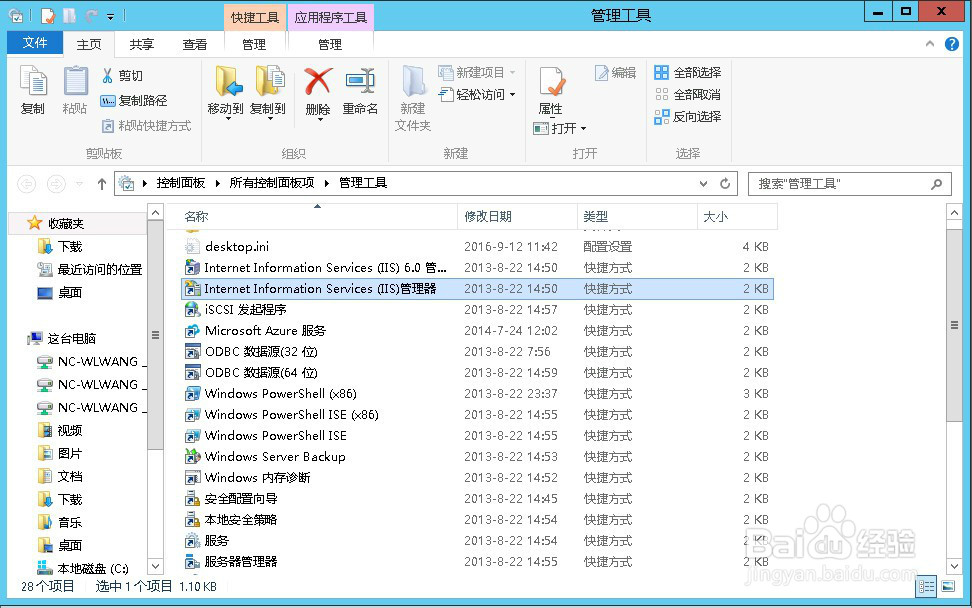The height and width of the screenshot is (608, 972).
Task: Open address bar history dropdown
Action: point(704,183)
